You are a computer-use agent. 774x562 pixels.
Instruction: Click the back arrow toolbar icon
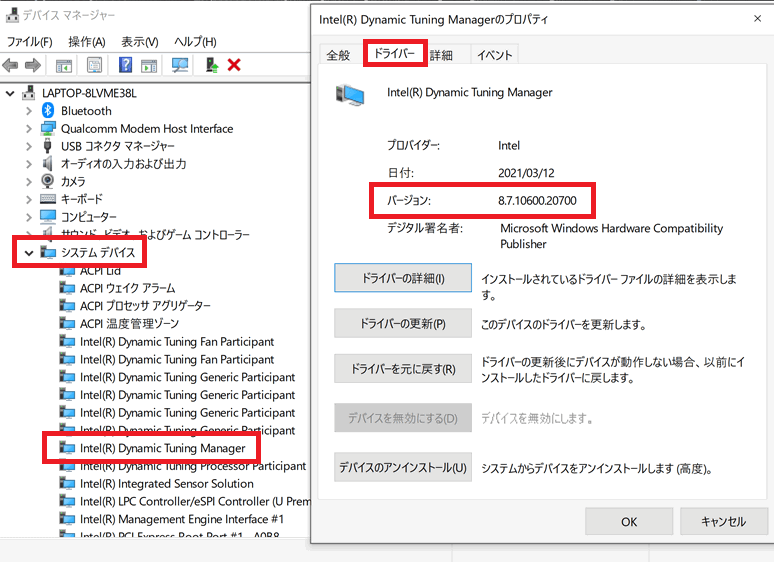click(11, 65)
